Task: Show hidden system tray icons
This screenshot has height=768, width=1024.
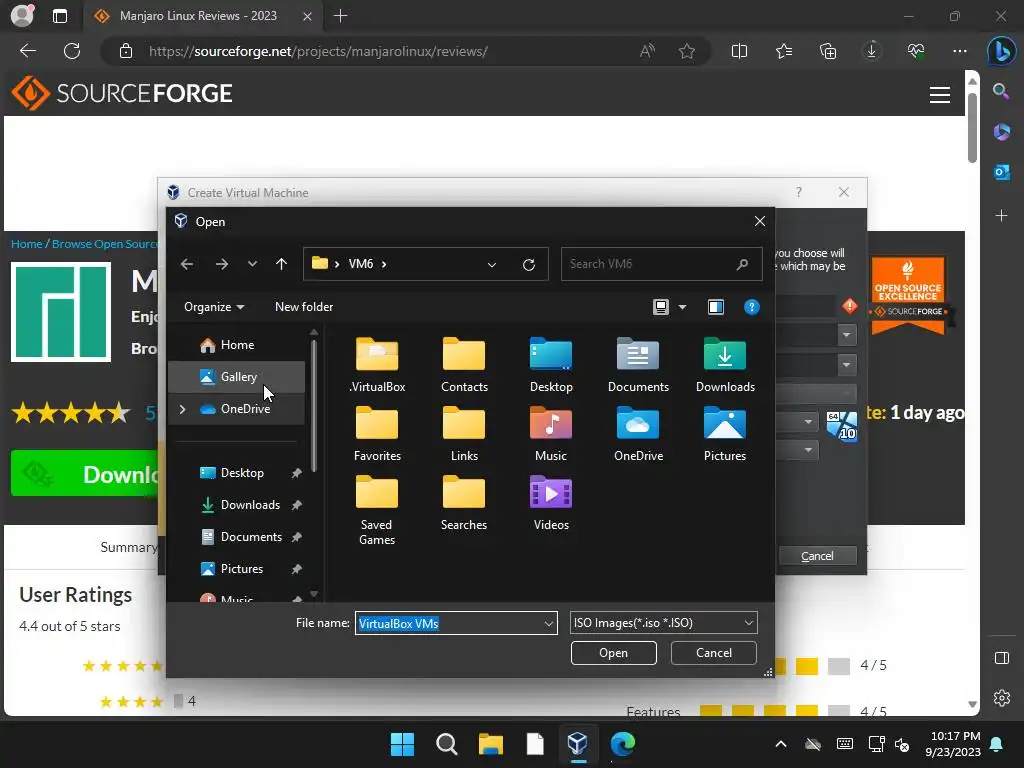Action: (780, 744)
